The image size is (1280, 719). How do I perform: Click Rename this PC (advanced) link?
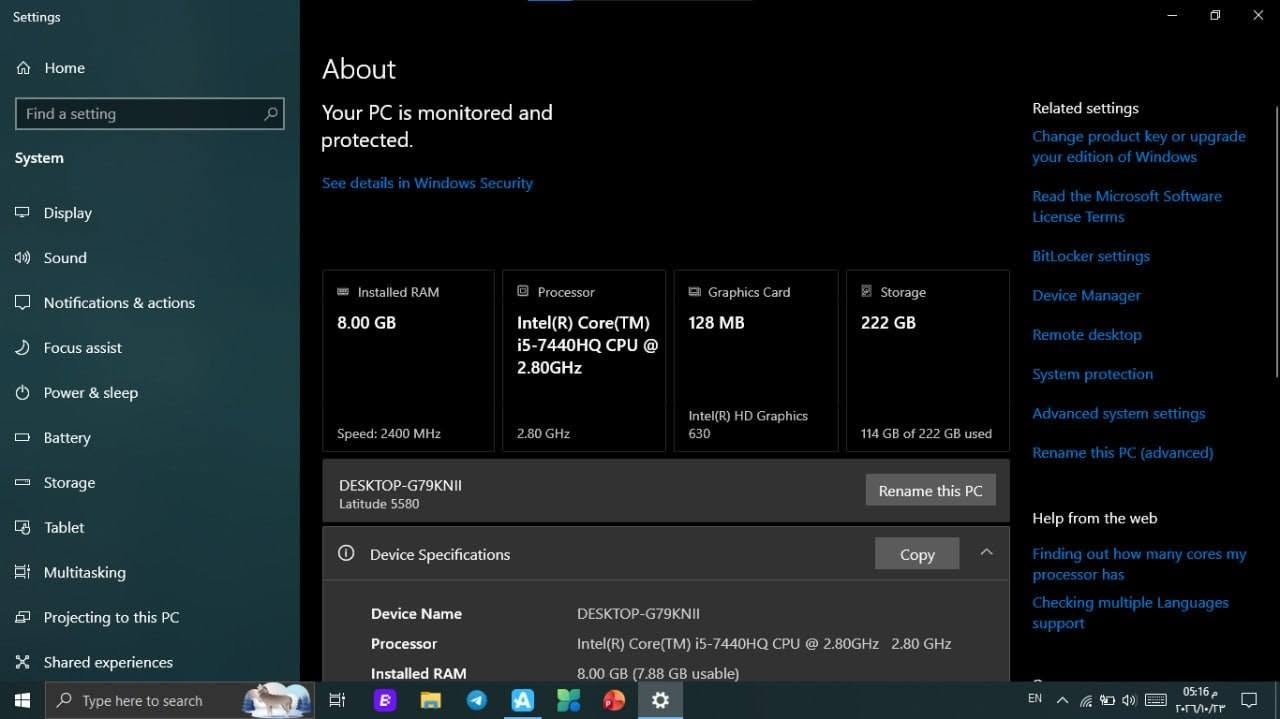click(x=1122, y=453)
